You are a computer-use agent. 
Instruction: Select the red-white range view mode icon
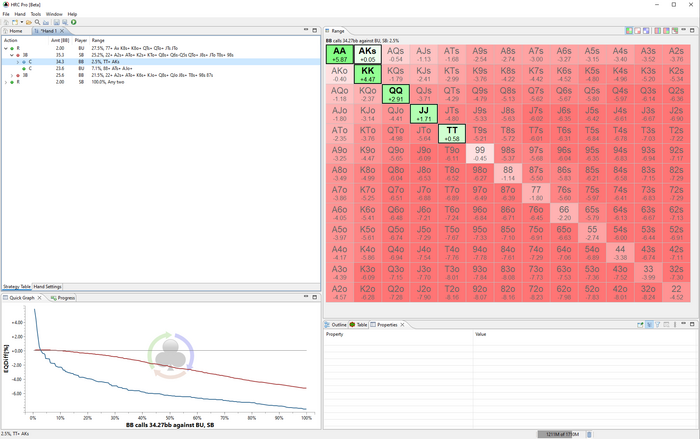pos(638,31)
